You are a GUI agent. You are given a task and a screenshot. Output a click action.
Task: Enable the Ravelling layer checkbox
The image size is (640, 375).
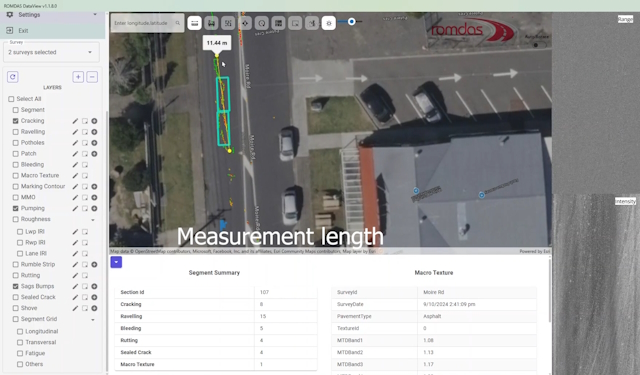[16, 132]
